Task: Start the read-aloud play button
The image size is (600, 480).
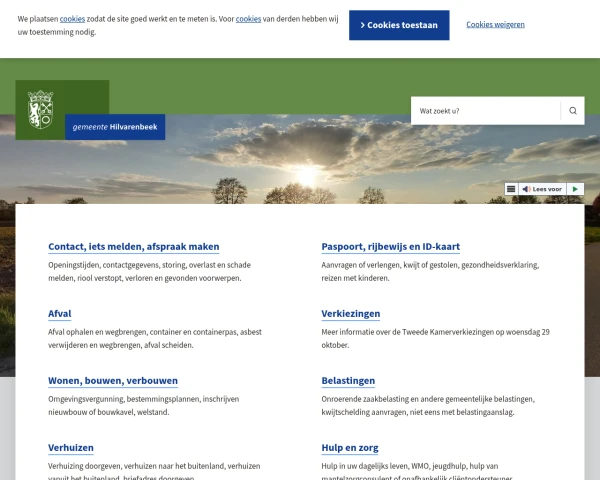Action: click(575, 189)
